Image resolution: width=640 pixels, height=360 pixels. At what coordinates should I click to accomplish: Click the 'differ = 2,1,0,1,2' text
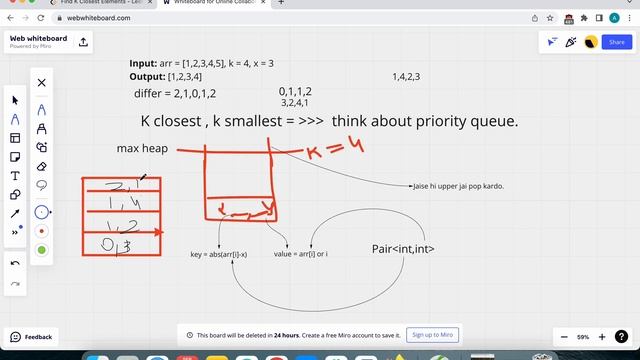[175, 93]
